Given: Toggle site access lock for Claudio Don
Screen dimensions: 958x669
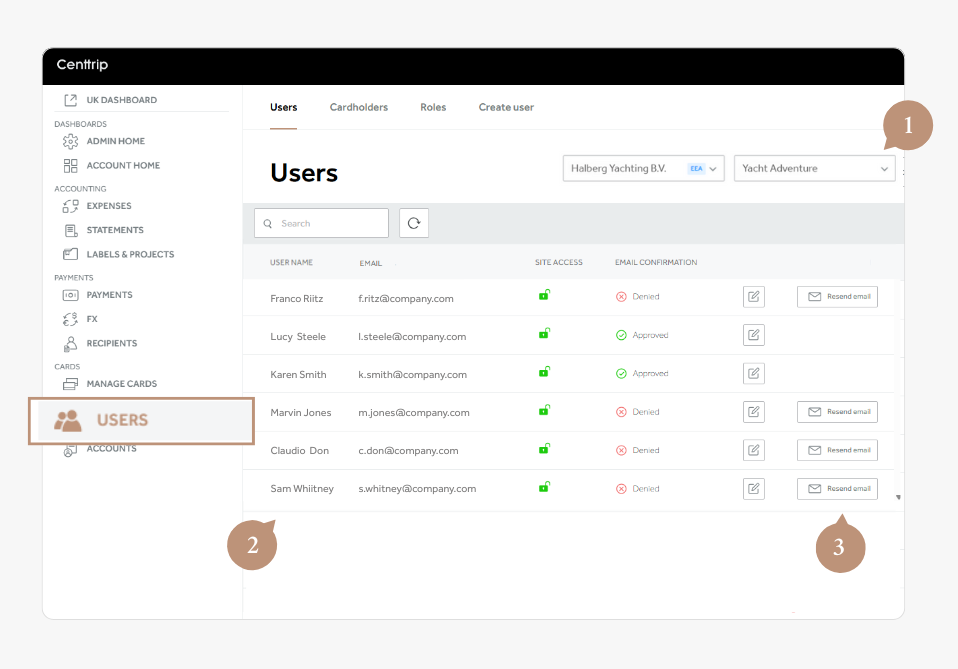Looking at the screenshot, I should pos(544,448).
